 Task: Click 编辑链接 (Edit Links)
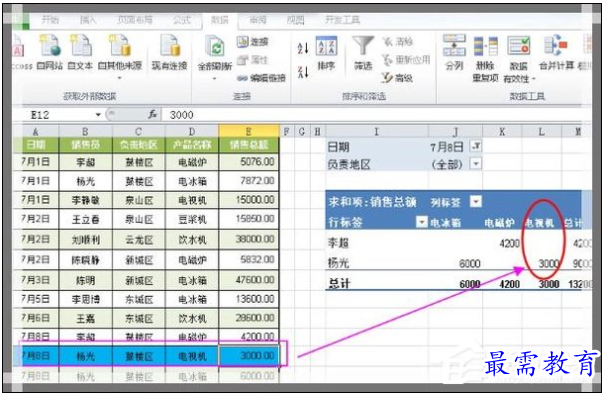pos(261,78)
